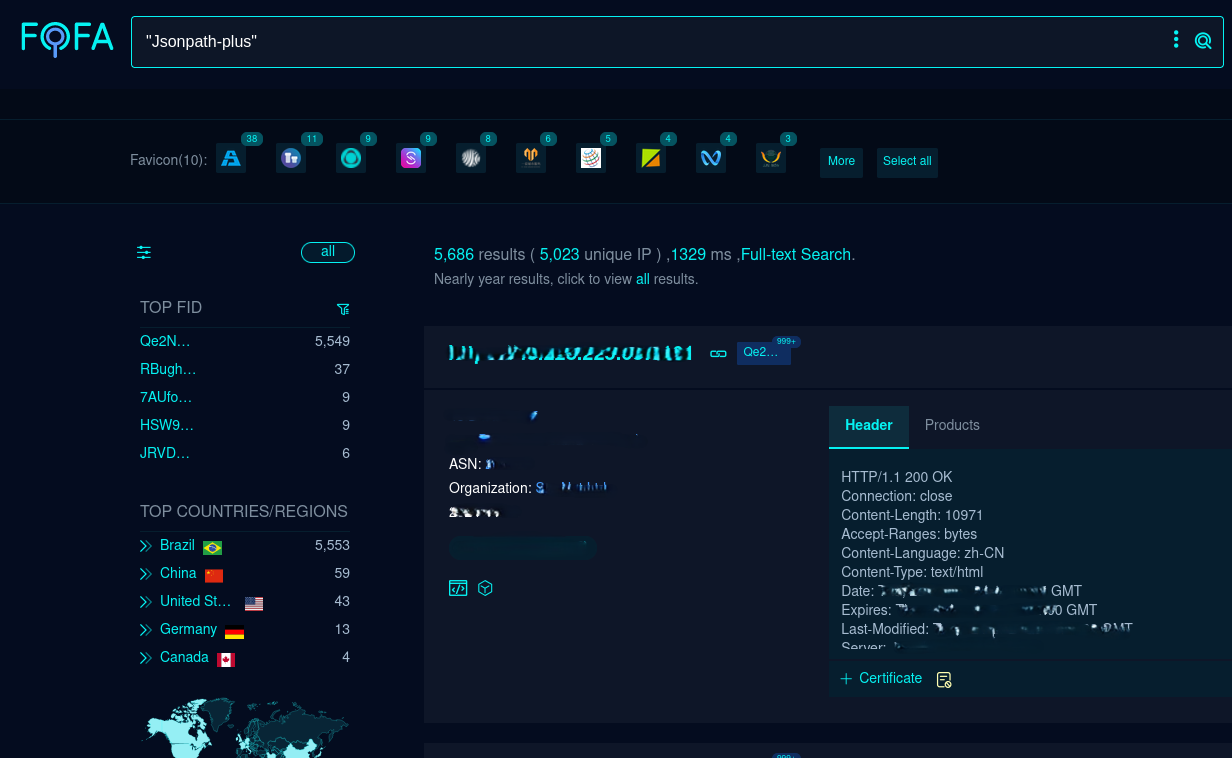
Task: Open the search options three-dot menu
Action: 1176,40
